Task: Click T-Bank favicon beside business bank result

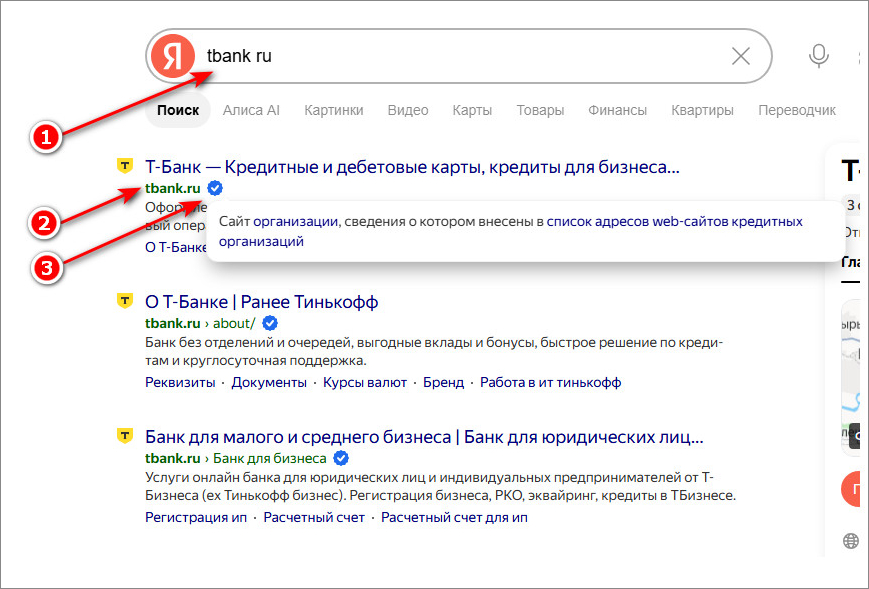Action: click(125, 436)
